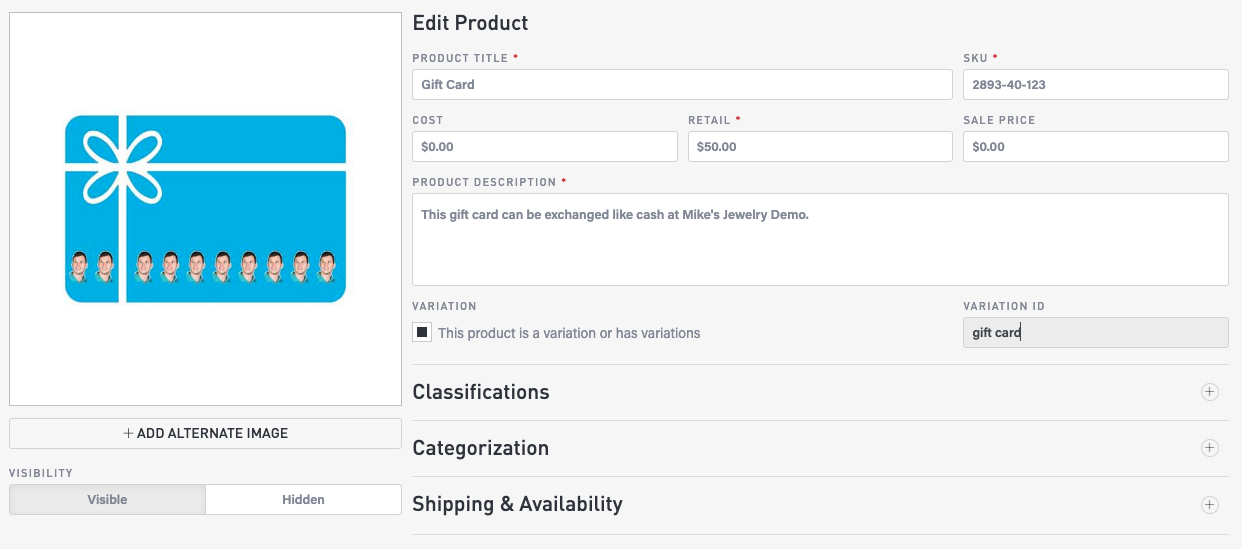
Task: Click into the SKU field
Action: (1095, 85)
